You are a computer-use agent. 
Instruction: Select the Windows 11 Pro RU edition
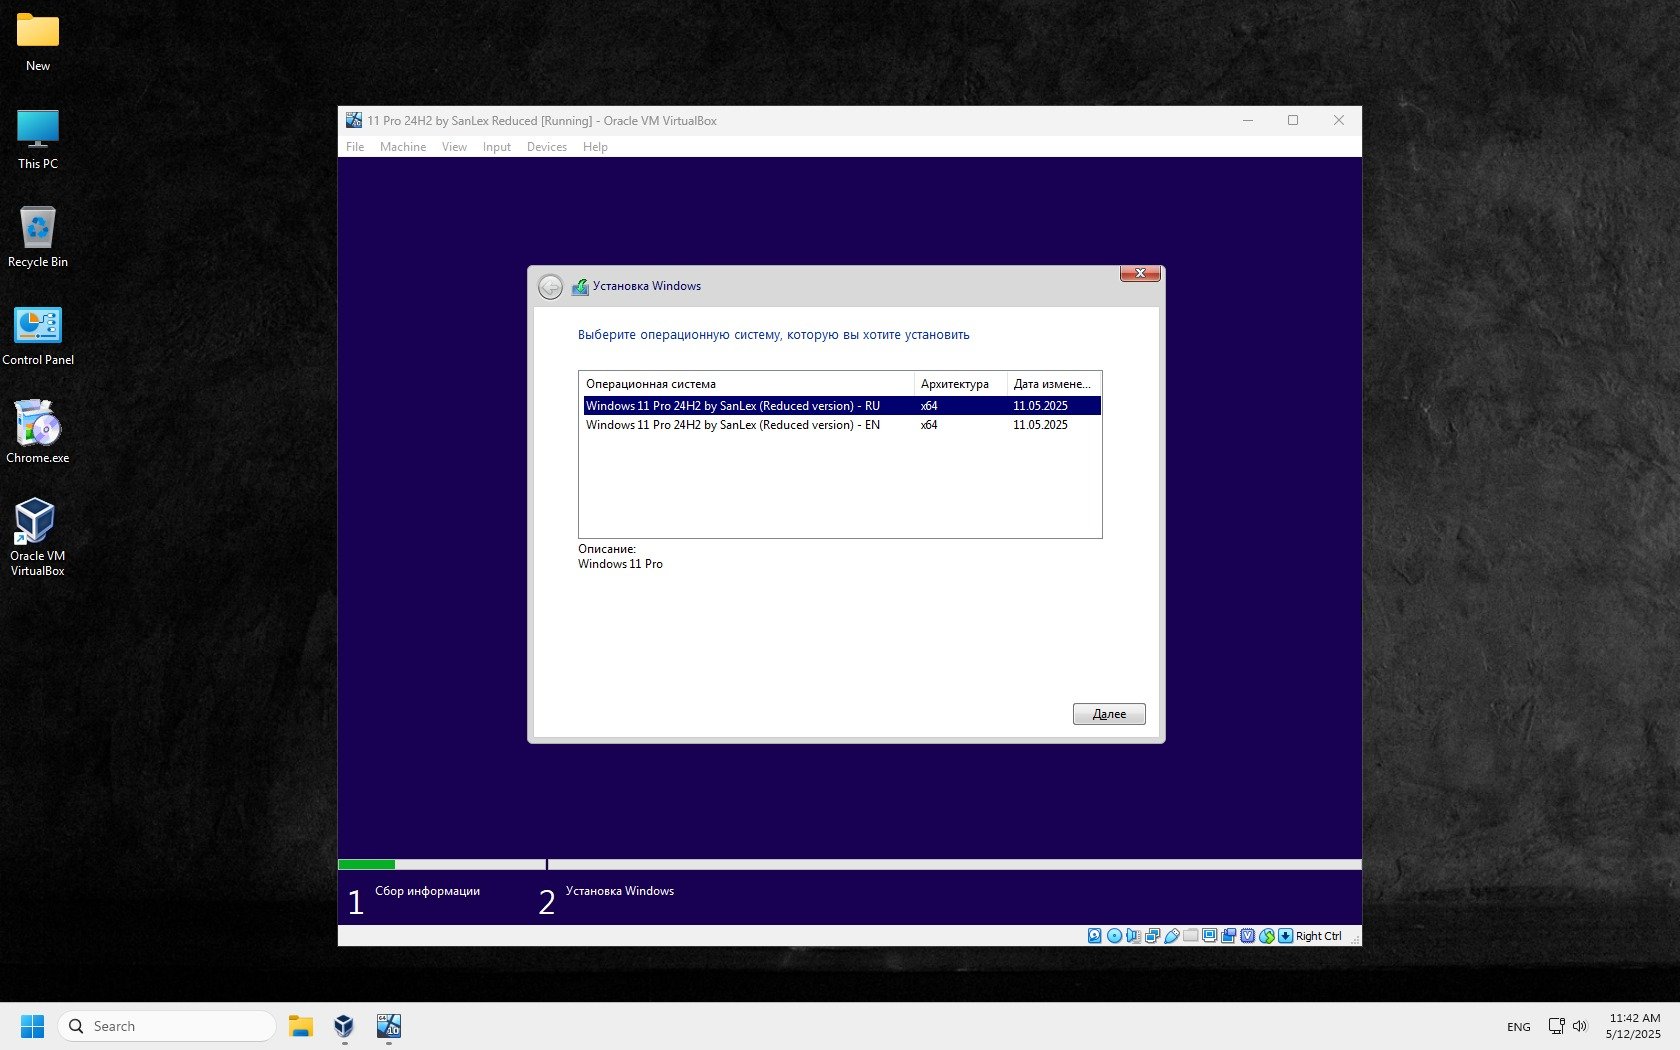click(x=732, y=406)
